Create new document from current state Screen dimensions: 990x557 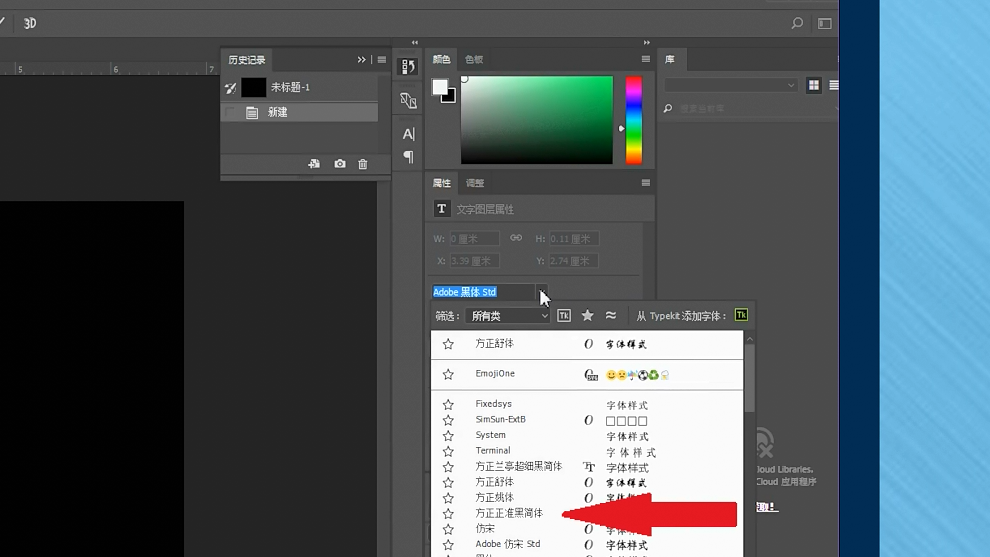tap(314, 164)
